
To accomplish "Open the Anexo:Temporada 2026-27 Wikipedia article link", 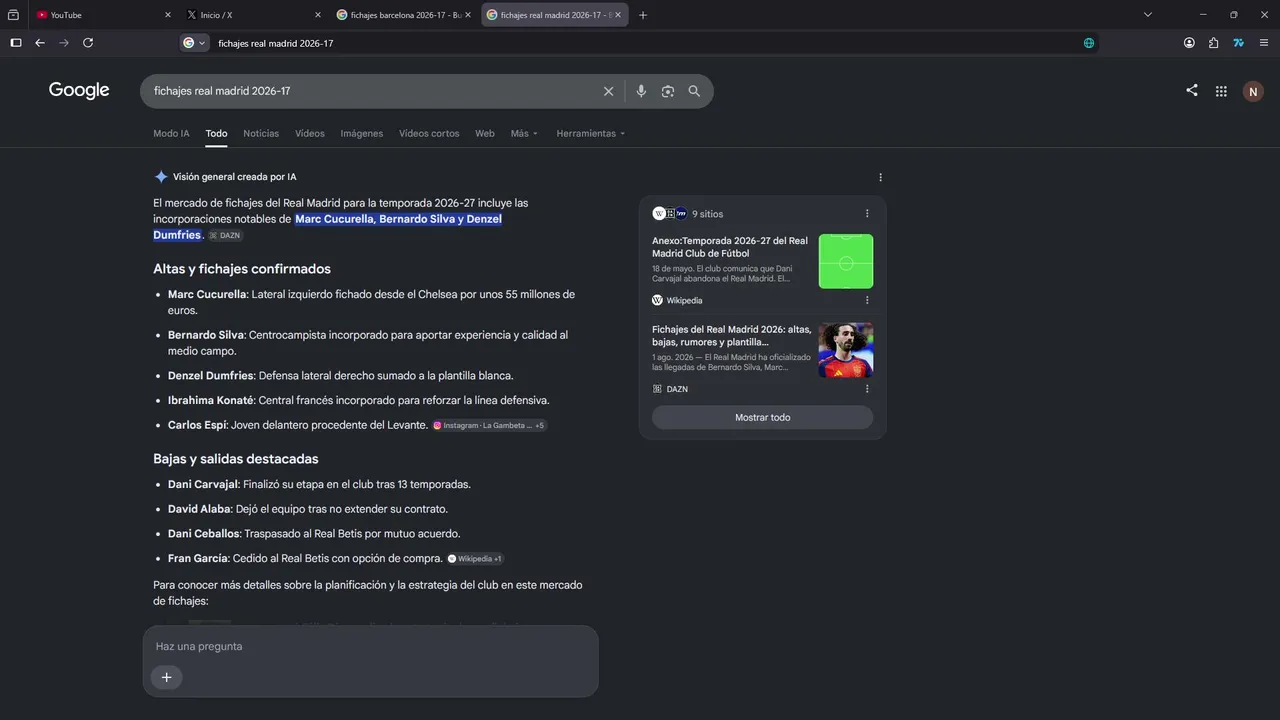I will click(x=730, y=247).
